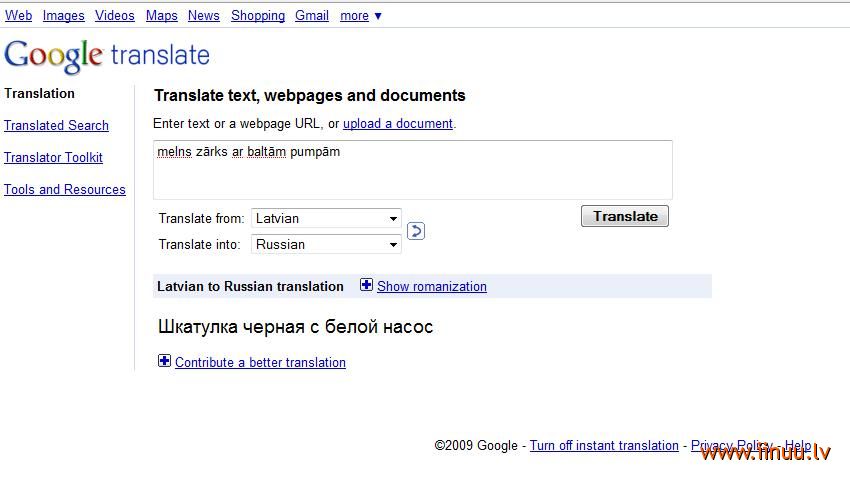This screenshot has height=484, width=850.
Task: Open the Translate into Russian dropdown
Action: pyautogui.click(x=326, y=244)
